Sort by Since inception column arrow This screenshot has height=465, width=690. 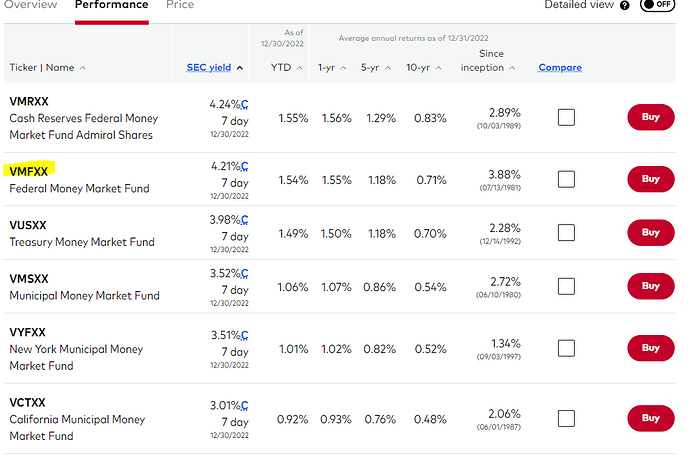point(513,68)
